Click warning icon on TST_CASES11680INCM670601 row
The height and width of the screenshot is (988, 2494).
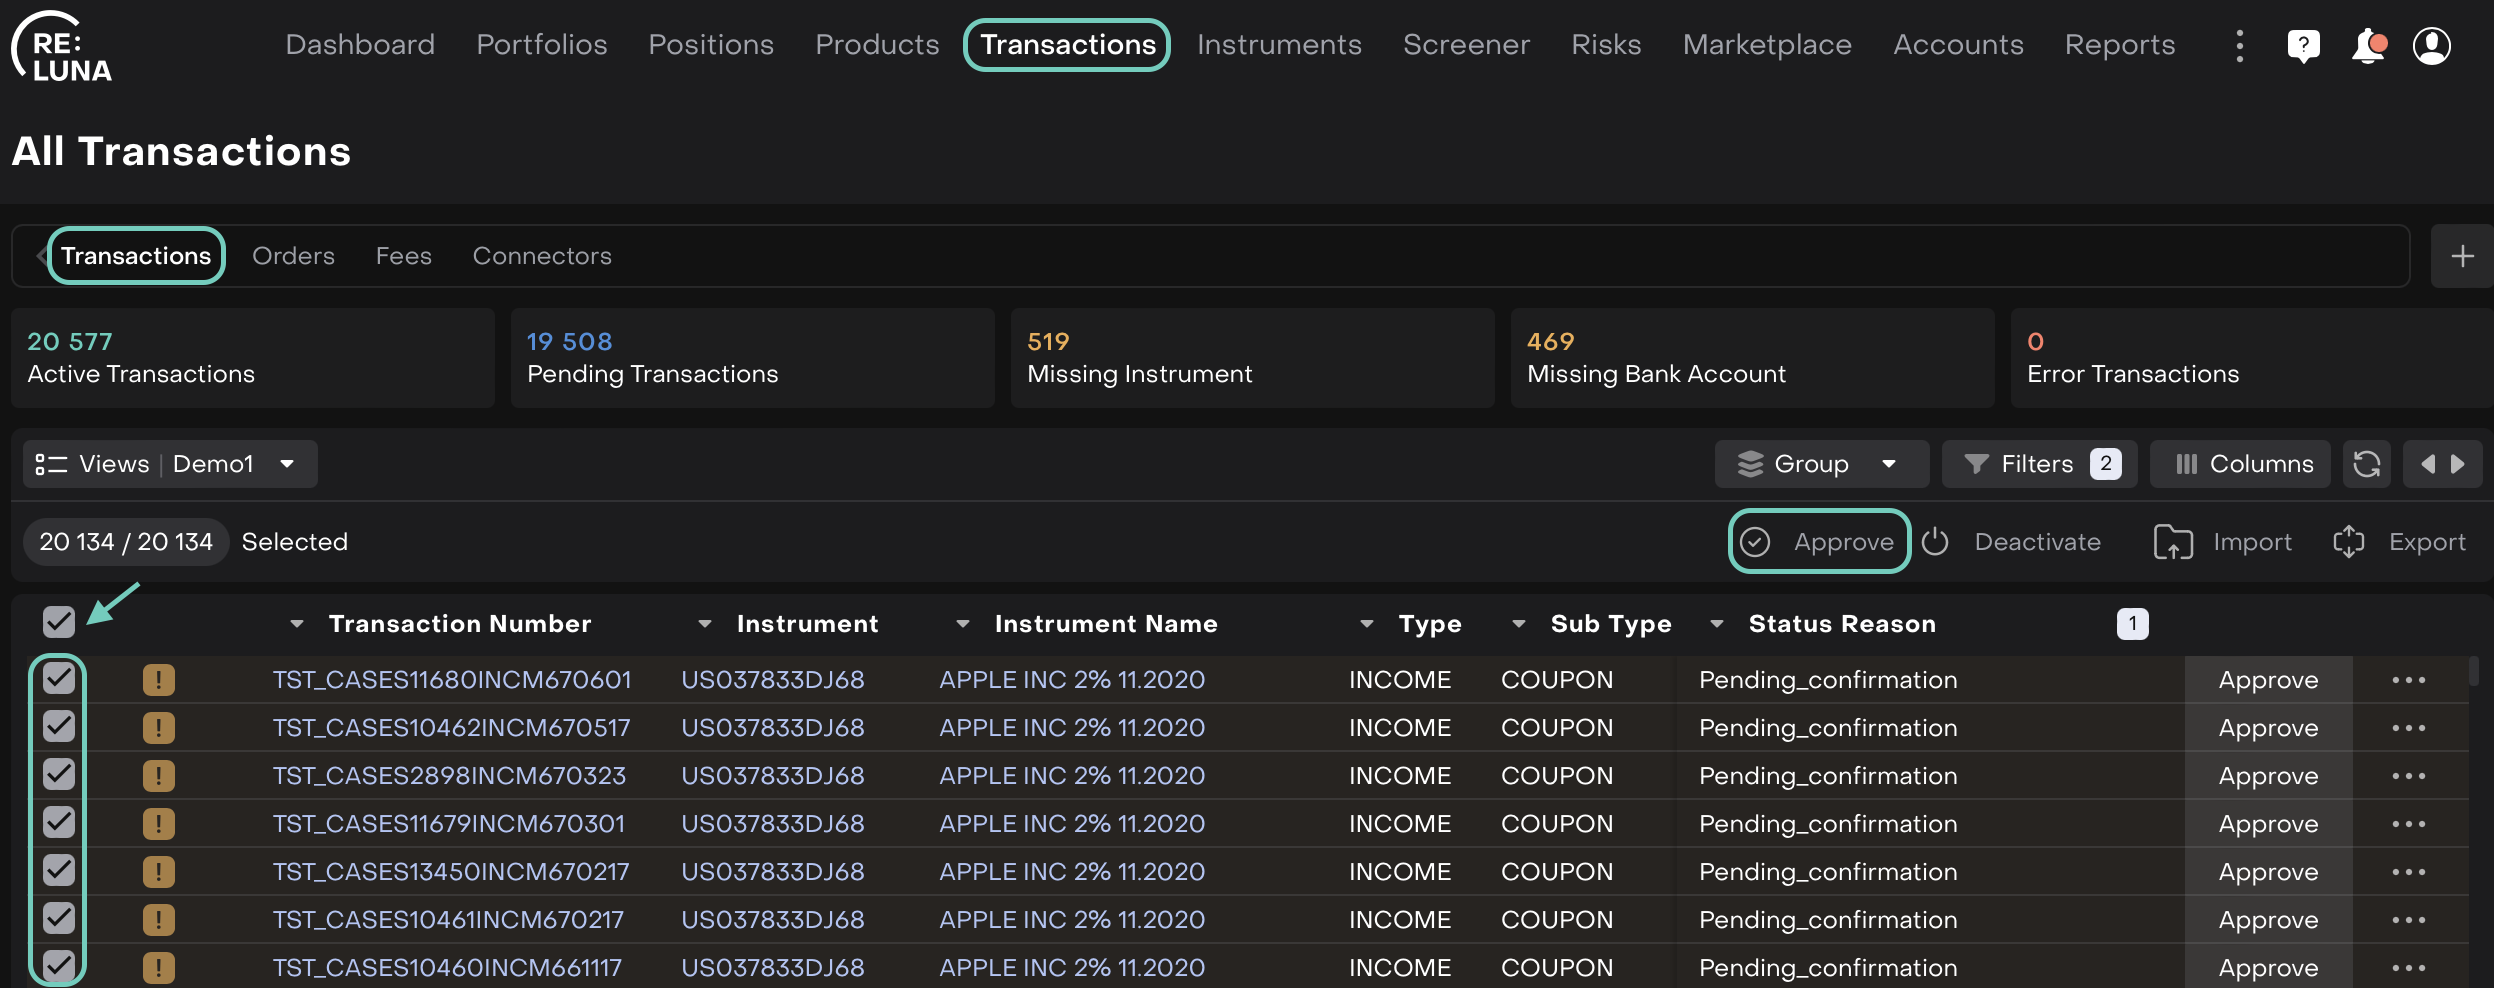point(158,680)
